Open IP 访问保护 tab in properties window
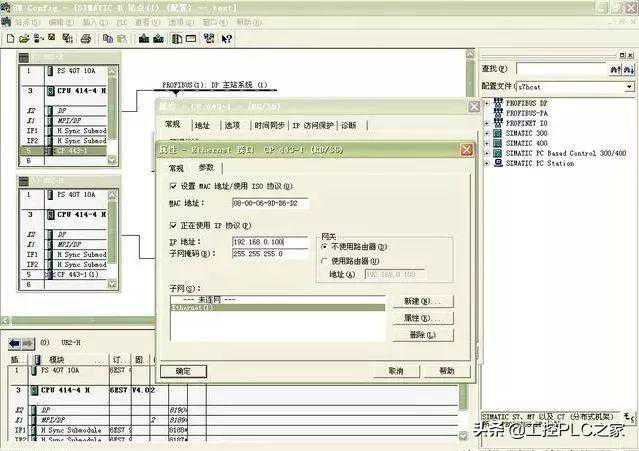This screenshot has width=639, height=451. (x=313, y=125)
